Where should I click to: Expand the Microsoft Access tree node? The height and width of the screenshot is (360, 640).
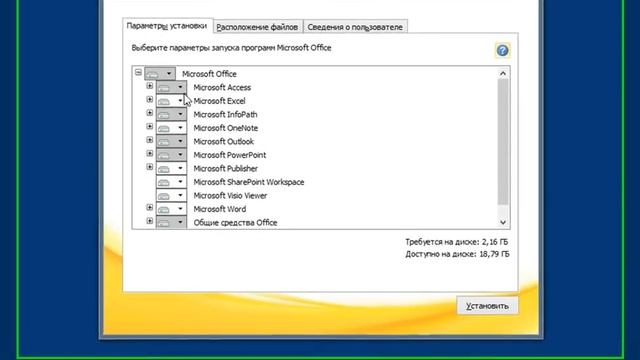pyautogui.click(x=150, y=86)
